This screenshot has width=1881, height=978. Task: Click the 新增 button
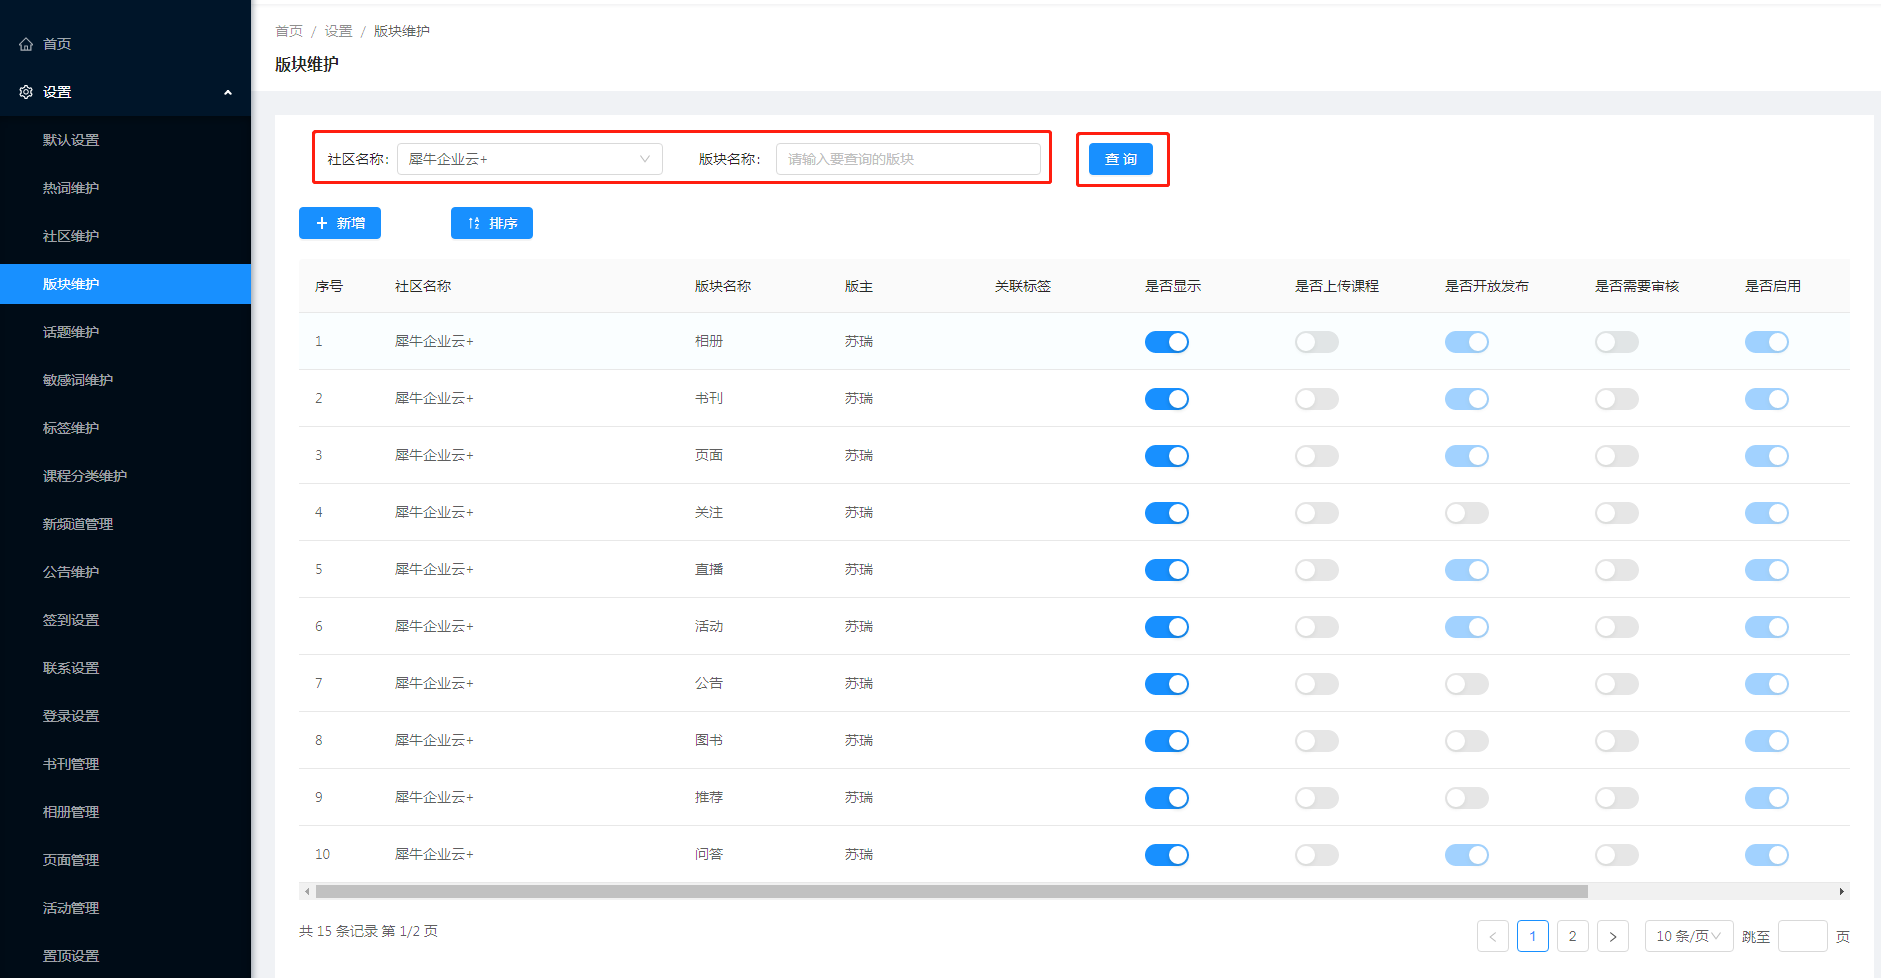point(340,223)
